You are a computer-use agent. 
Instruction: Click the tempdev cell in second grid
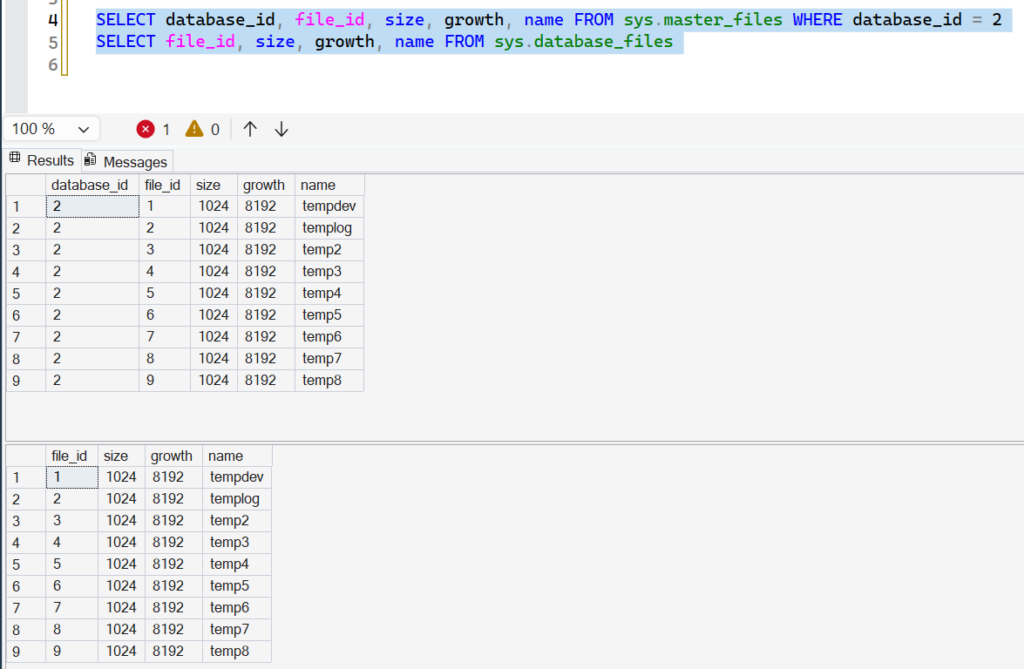tap(236, 477)
